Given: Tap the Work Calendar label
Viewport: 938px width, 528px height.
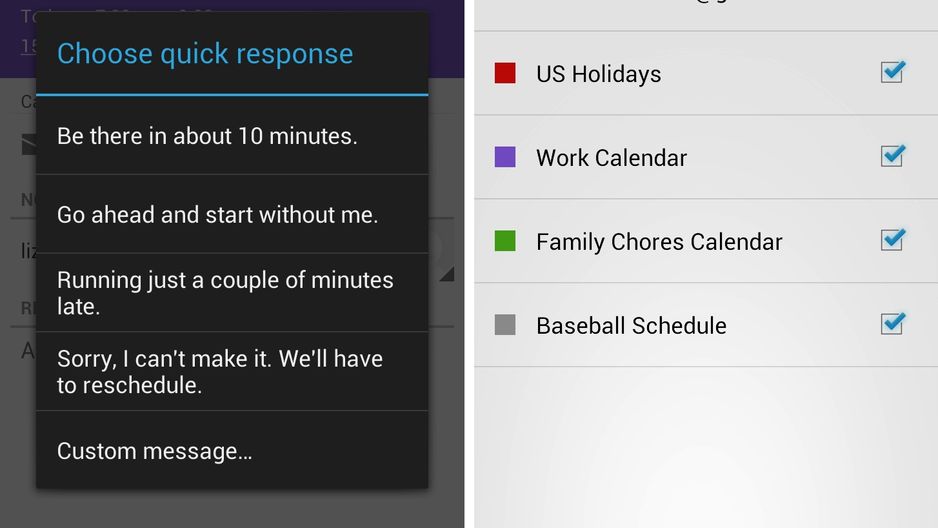Looking at the screenshot, I should tap(611, 158).
